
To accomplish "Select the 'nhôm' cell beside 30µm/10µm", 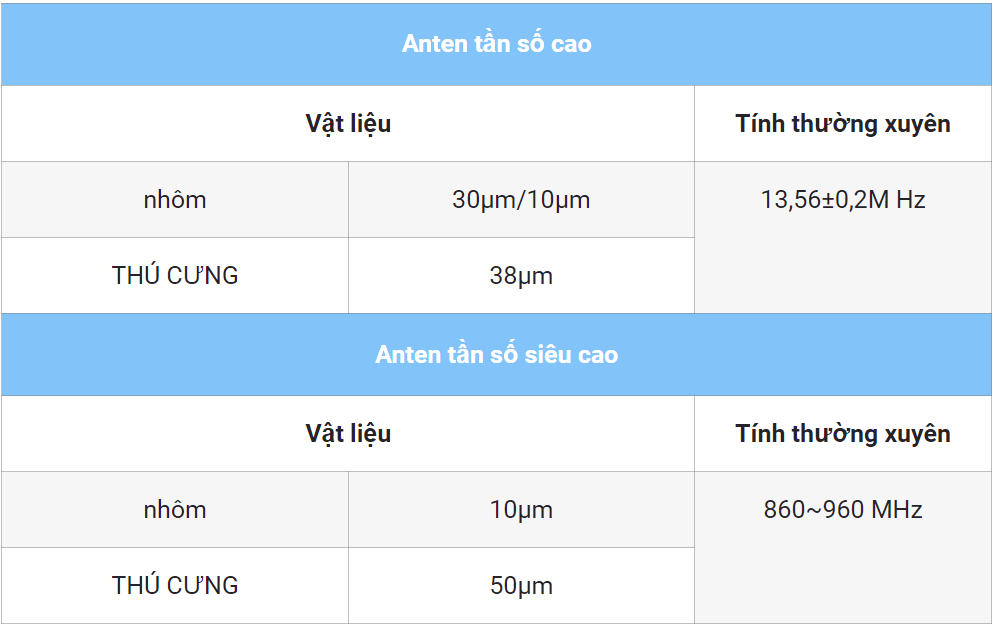I will 175,200.
